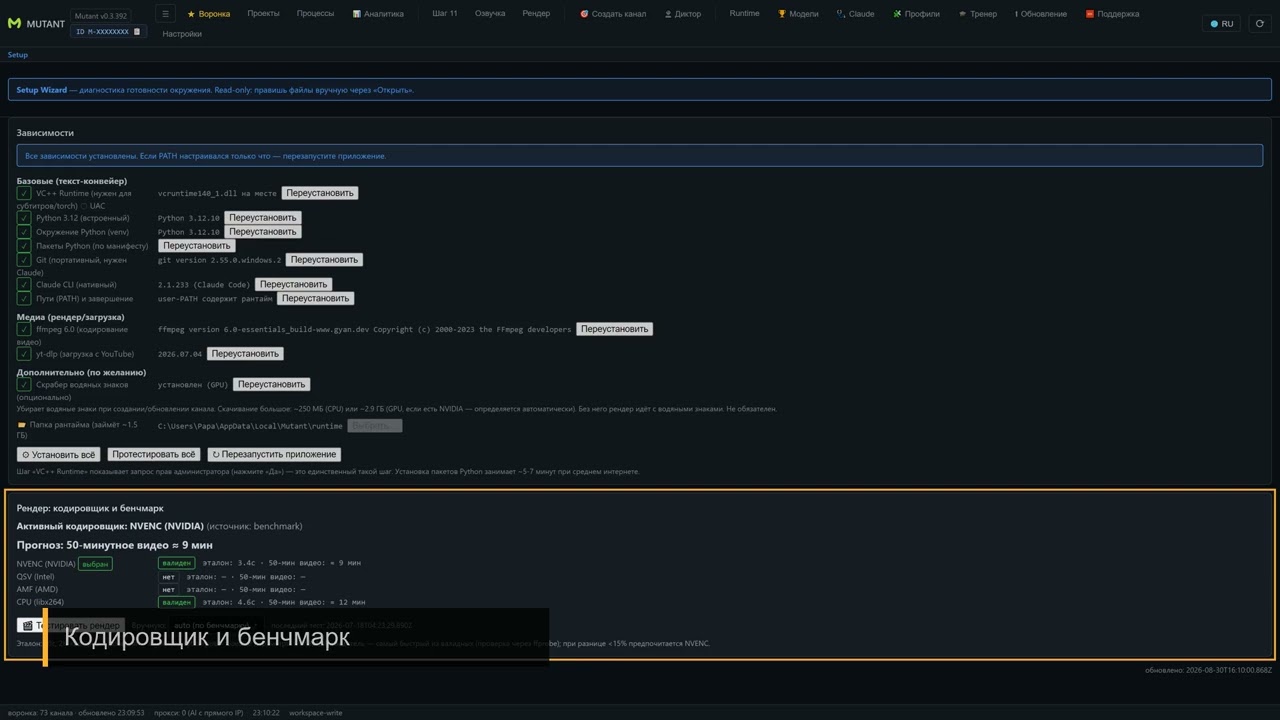This screenshot has height=720, width=1280.
Task: Click the folder icon by Папка рантайма
Action: coord(22,425)
